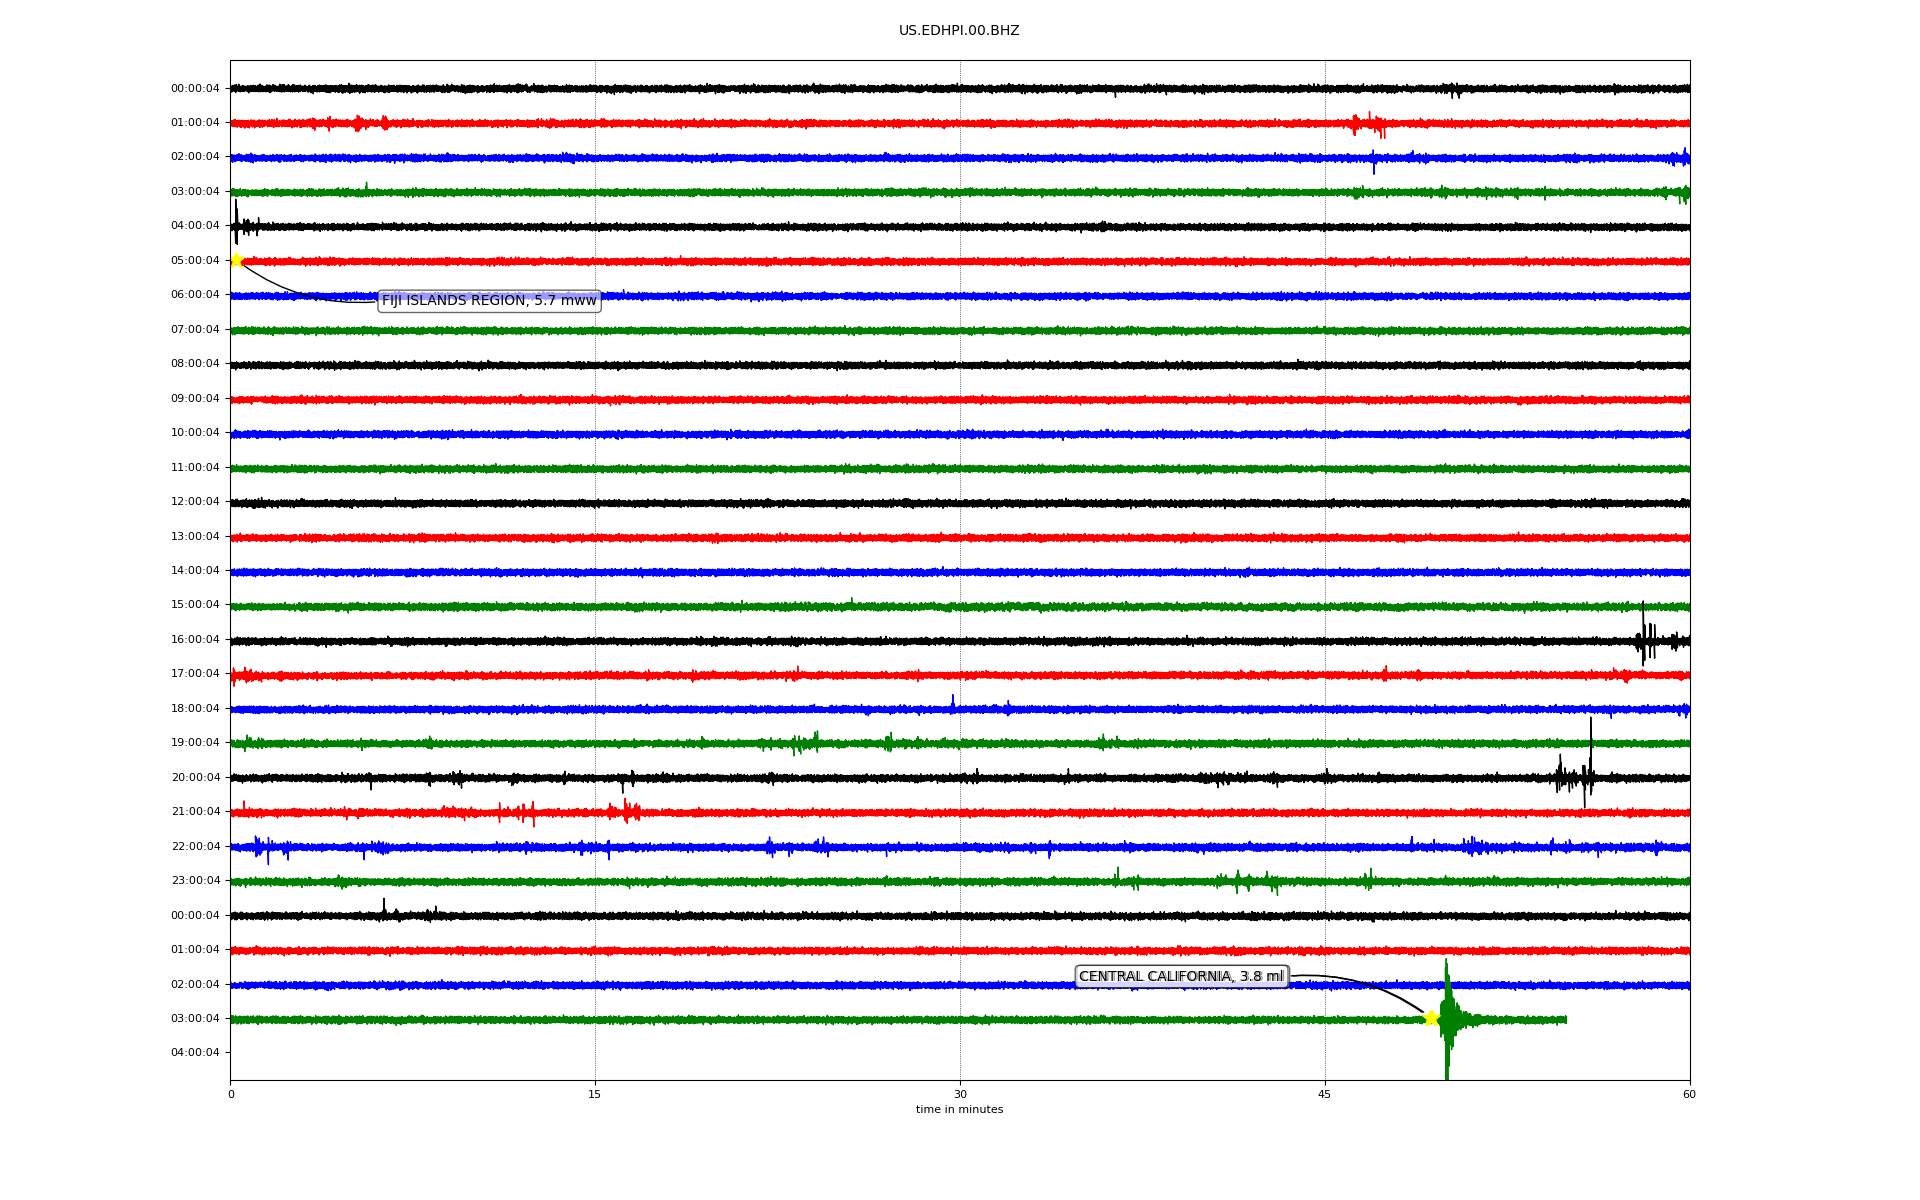This screenshot has height=1200, width=1920.
Task: Click the US.EDHPI.00.BHZ plot title
Action: point(959,31)
